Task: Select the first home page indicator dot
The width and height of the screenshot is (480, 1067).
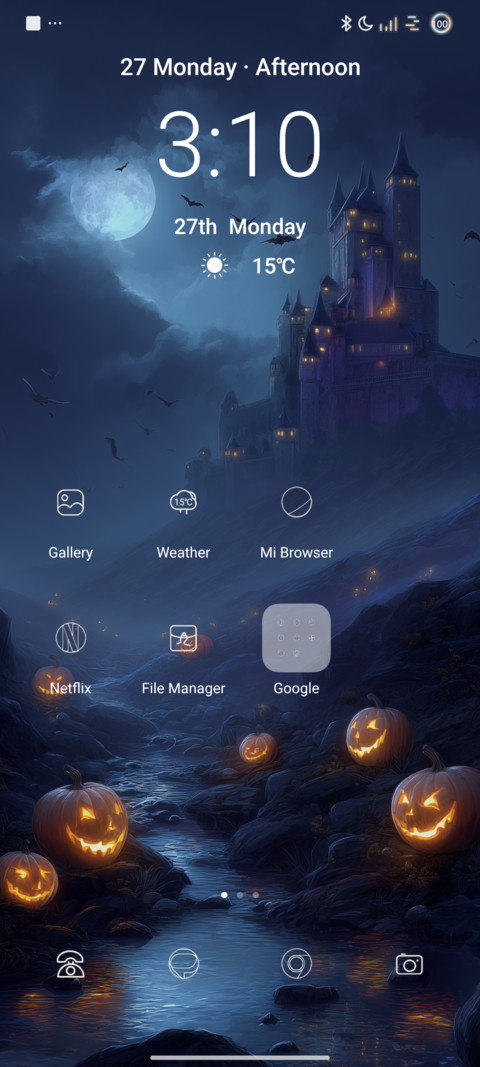Action: (225, 895)
